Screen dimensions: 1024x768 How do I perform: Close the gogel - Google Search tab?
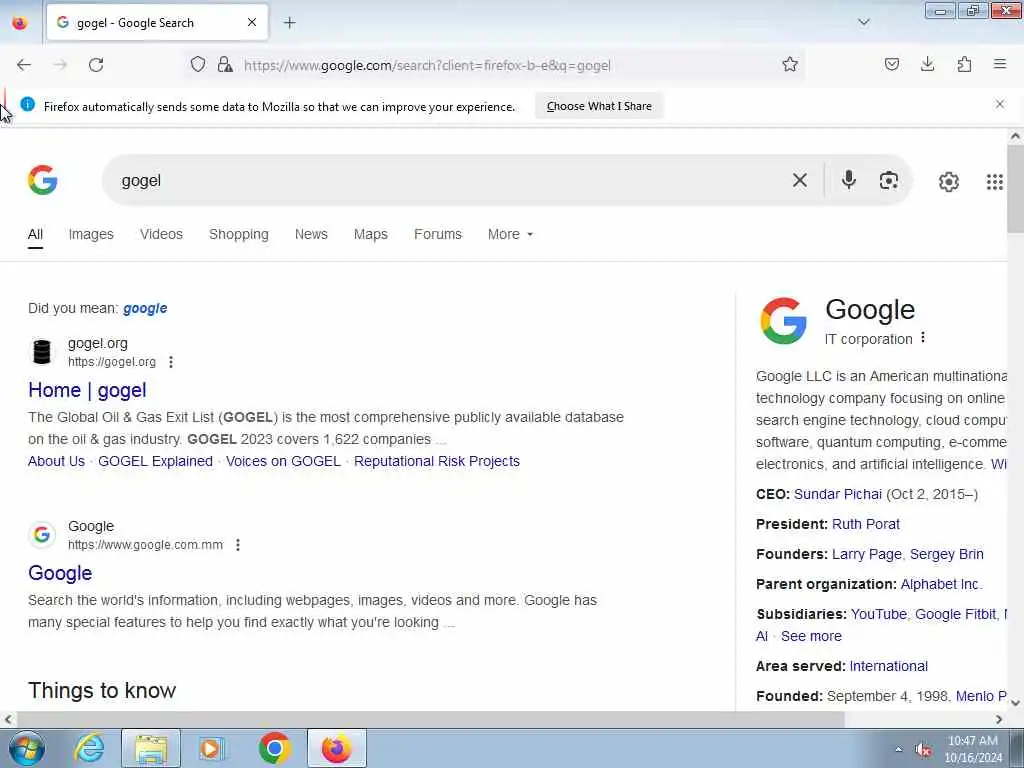pyautogui.click(x=251, y=22)
